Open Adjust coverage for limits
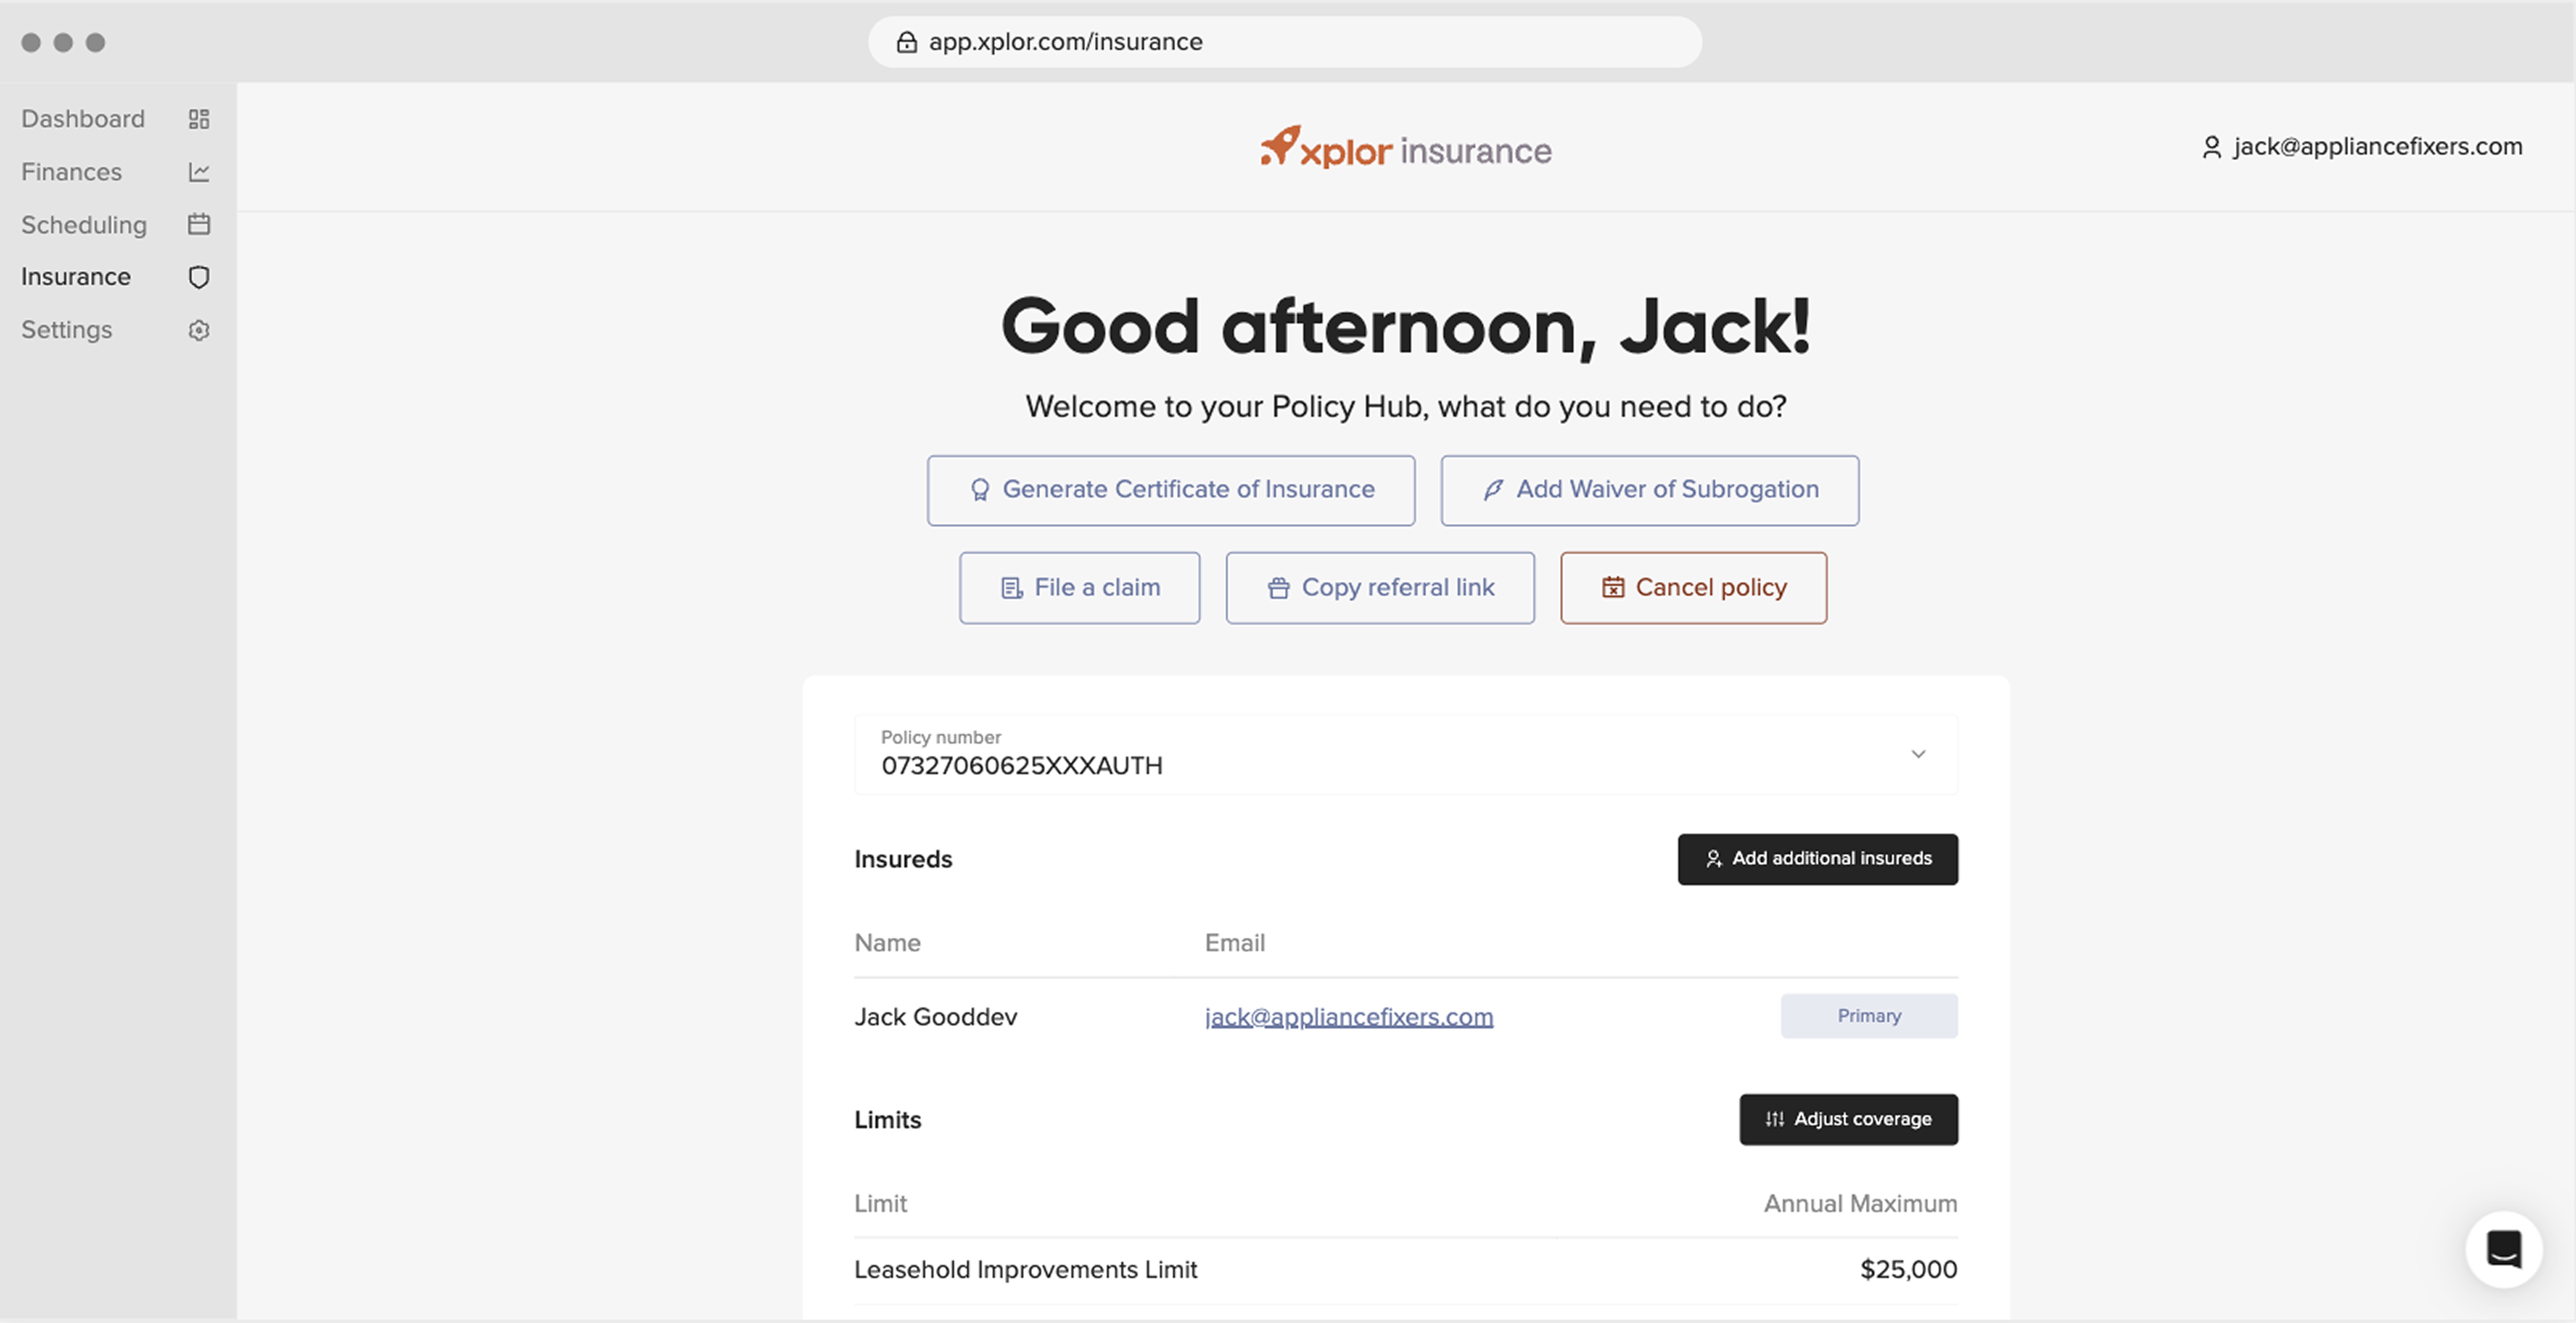 click(x=1848, y=1119)
